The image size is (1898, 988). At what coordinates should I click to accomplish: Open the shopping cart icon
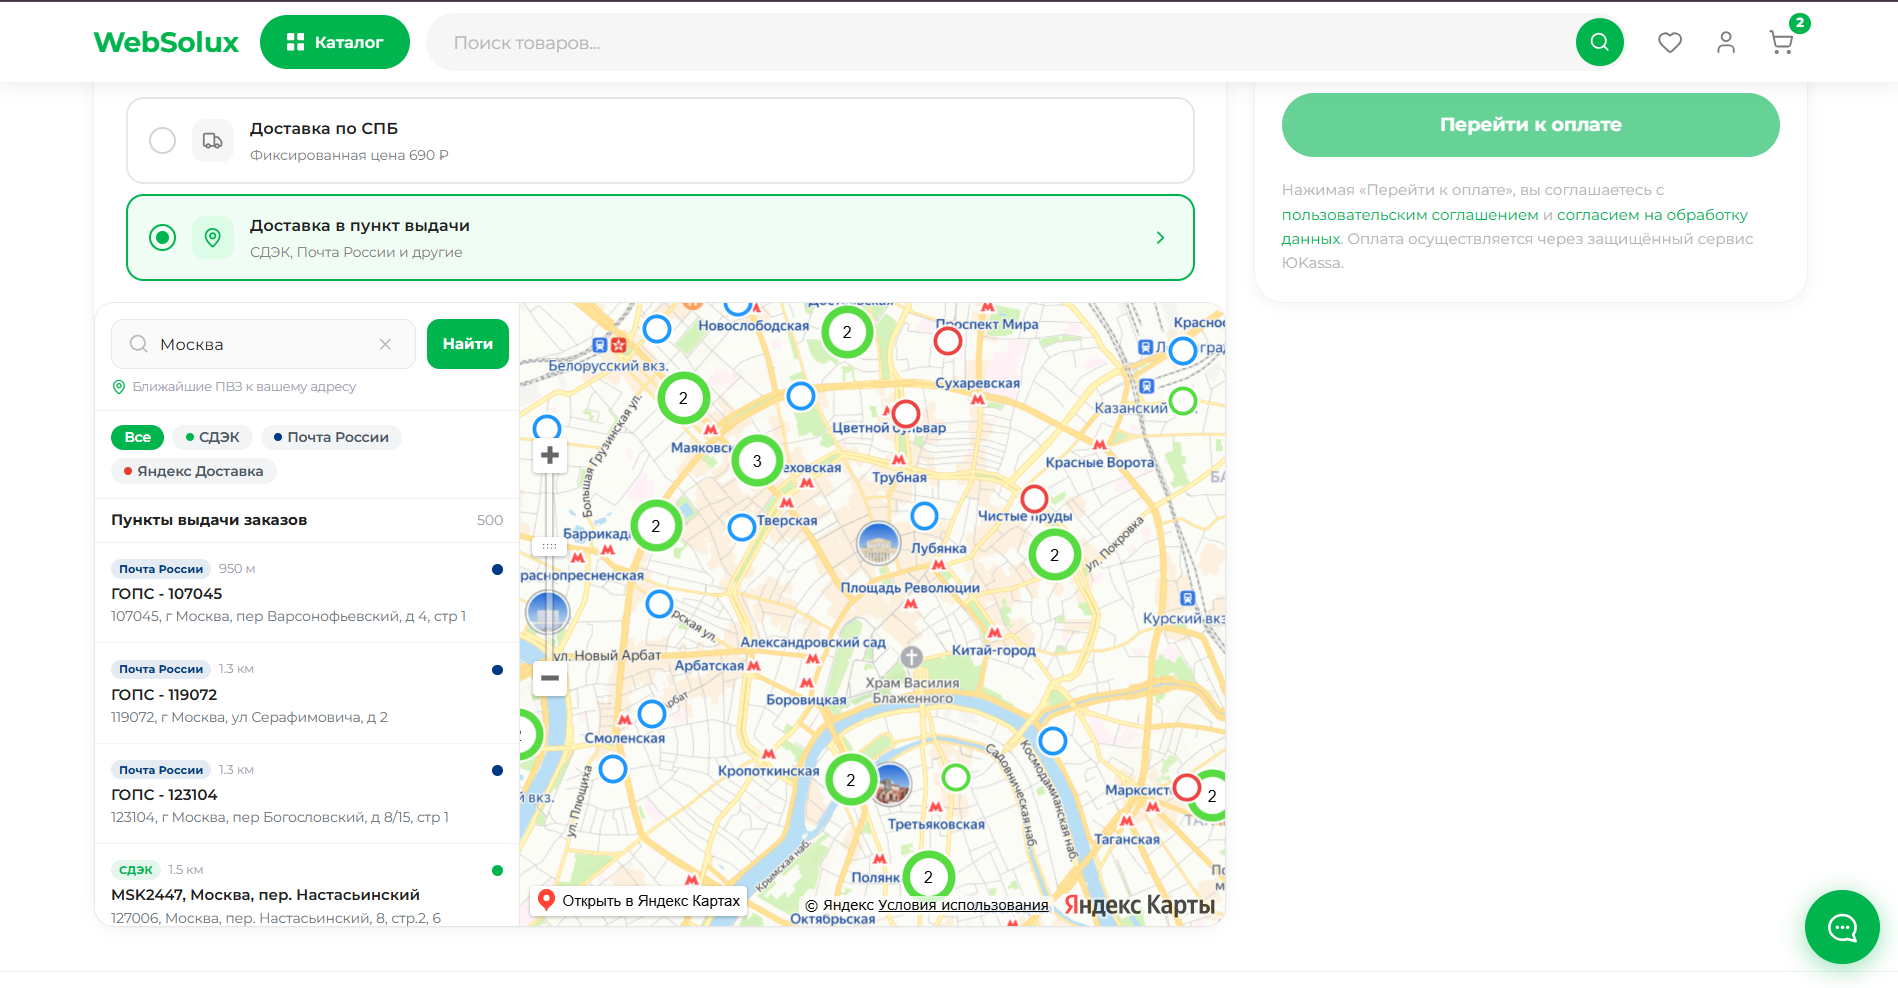1781,42
